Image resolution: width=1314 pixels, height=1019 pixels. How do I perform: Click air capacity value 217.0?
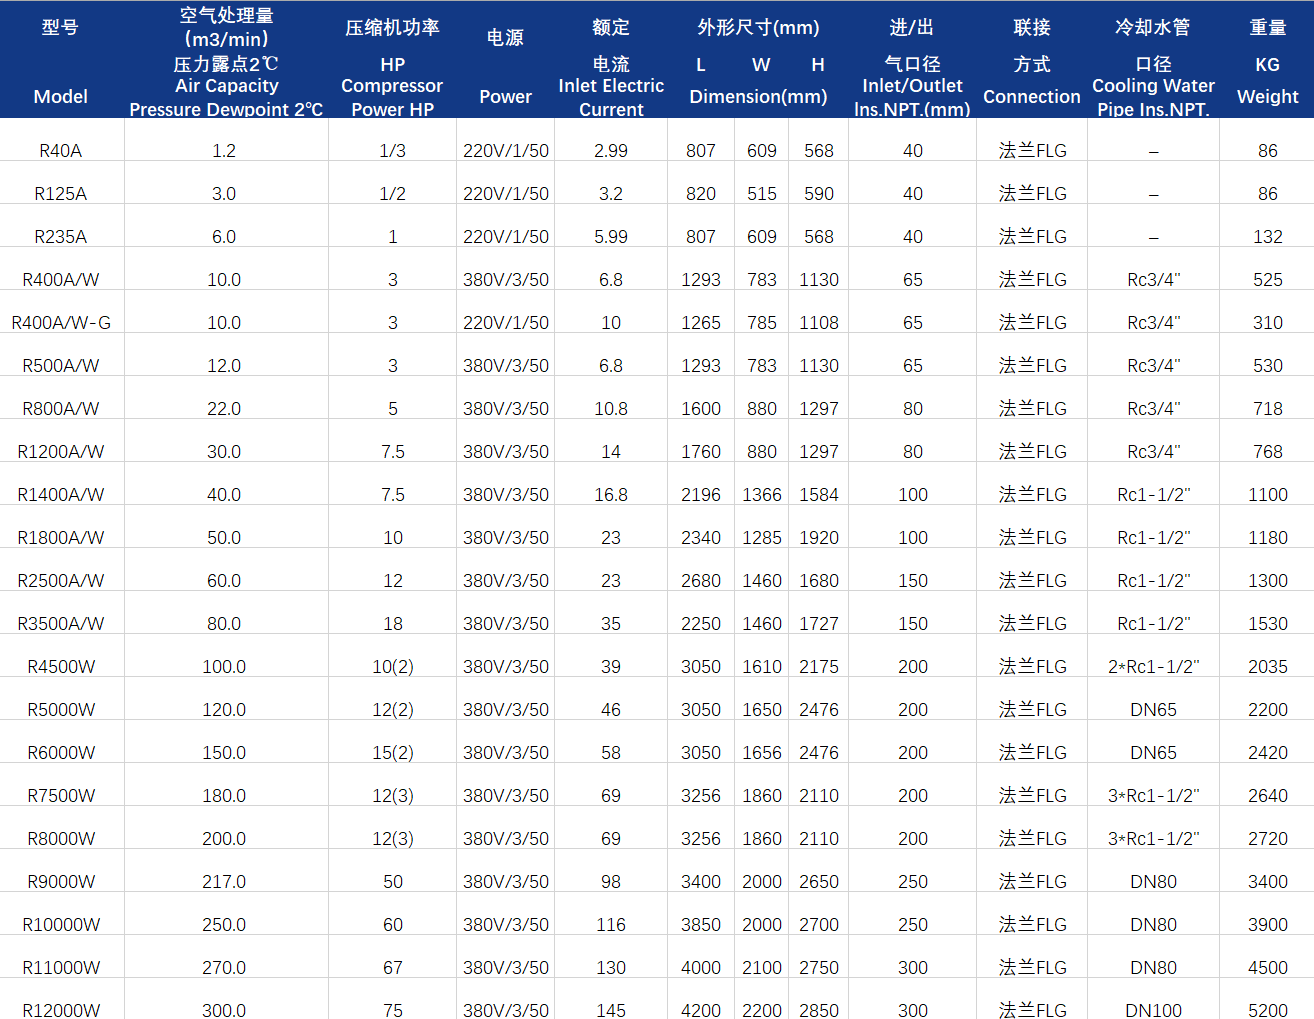click(224, 882)
